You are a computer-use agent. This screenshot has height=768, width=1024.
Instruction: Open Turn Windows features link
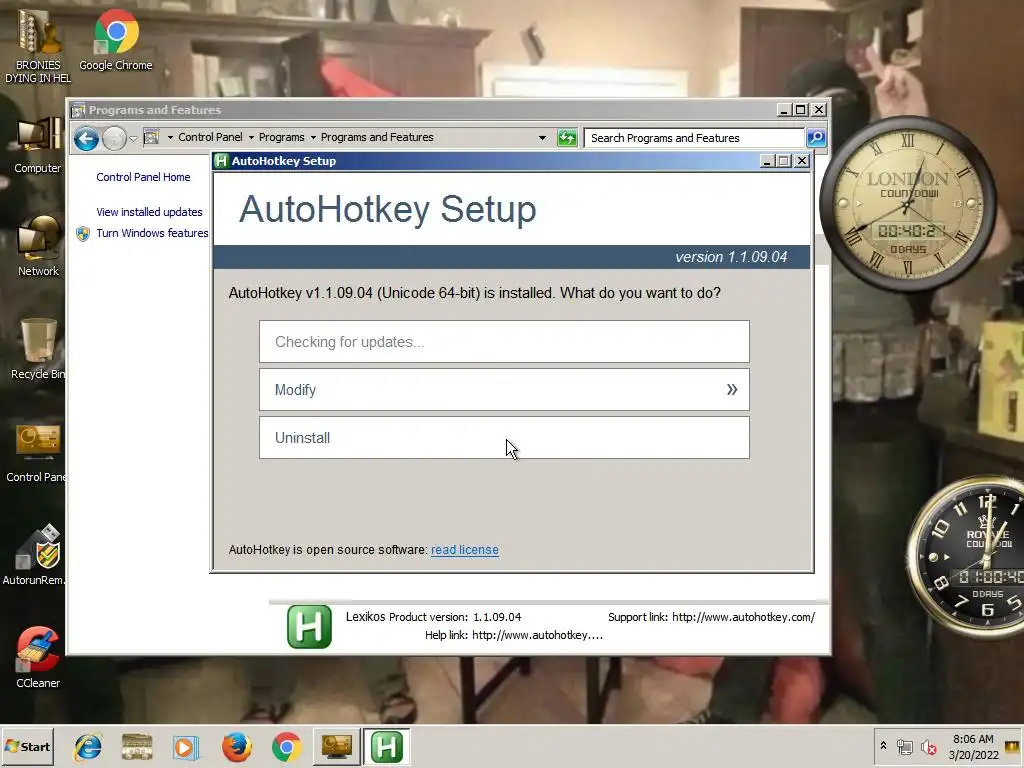click(x=152, y=233)
